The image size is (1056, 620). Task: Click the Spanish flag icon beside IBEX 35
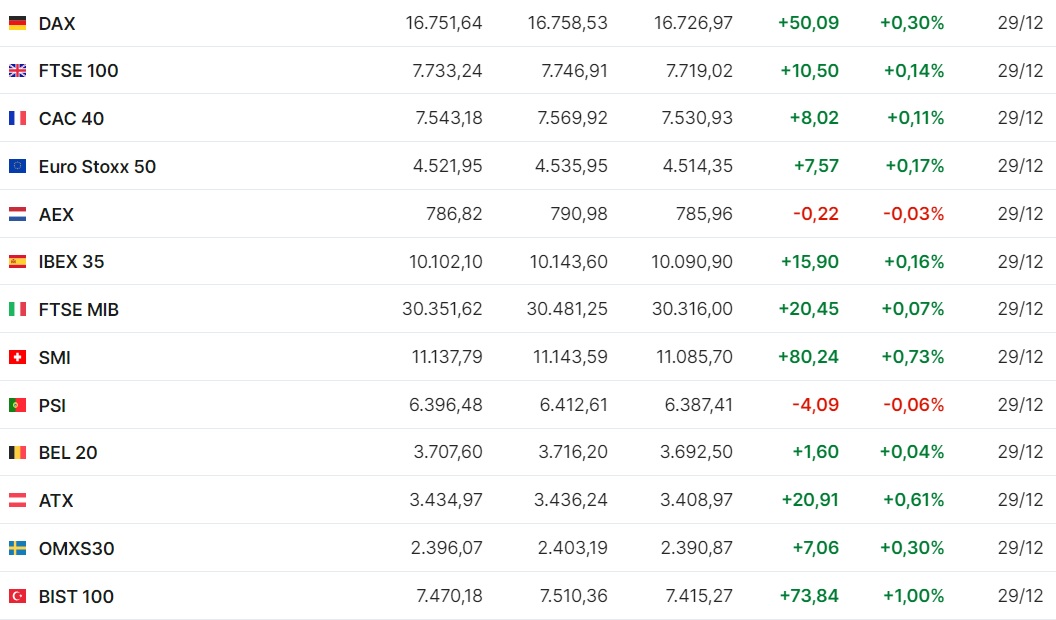pos(17,262)
